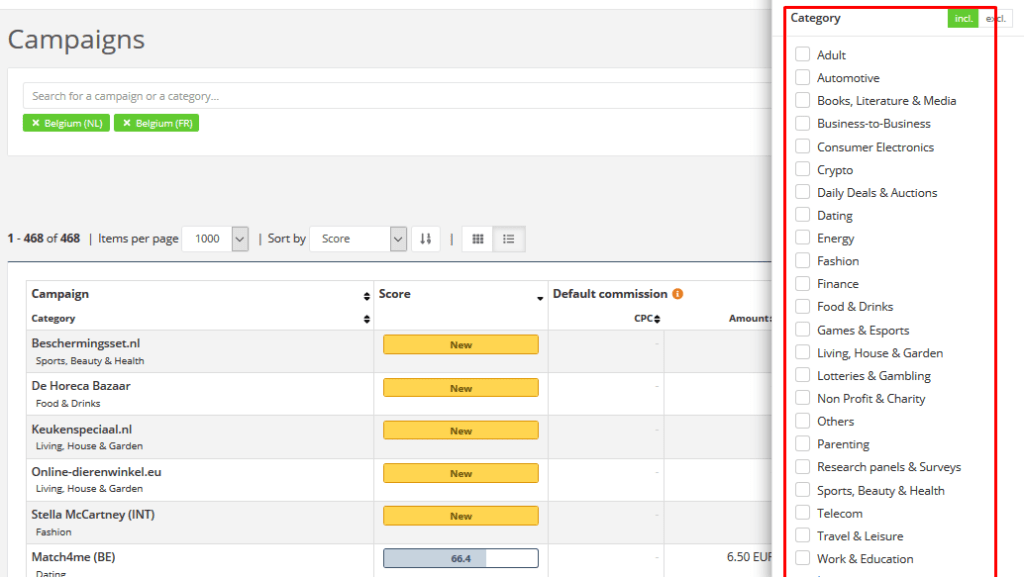The height and width of the screenshot is (577, 1024).
Task: Enable the Telecom category filter
Action: pyautogui.click(x=803, y=513)
